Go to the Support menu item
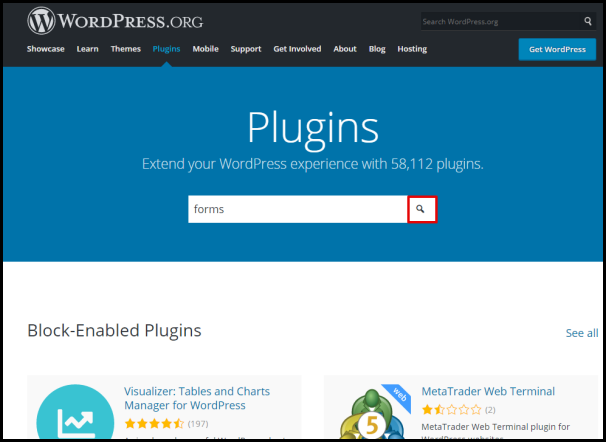 point(246,49)
